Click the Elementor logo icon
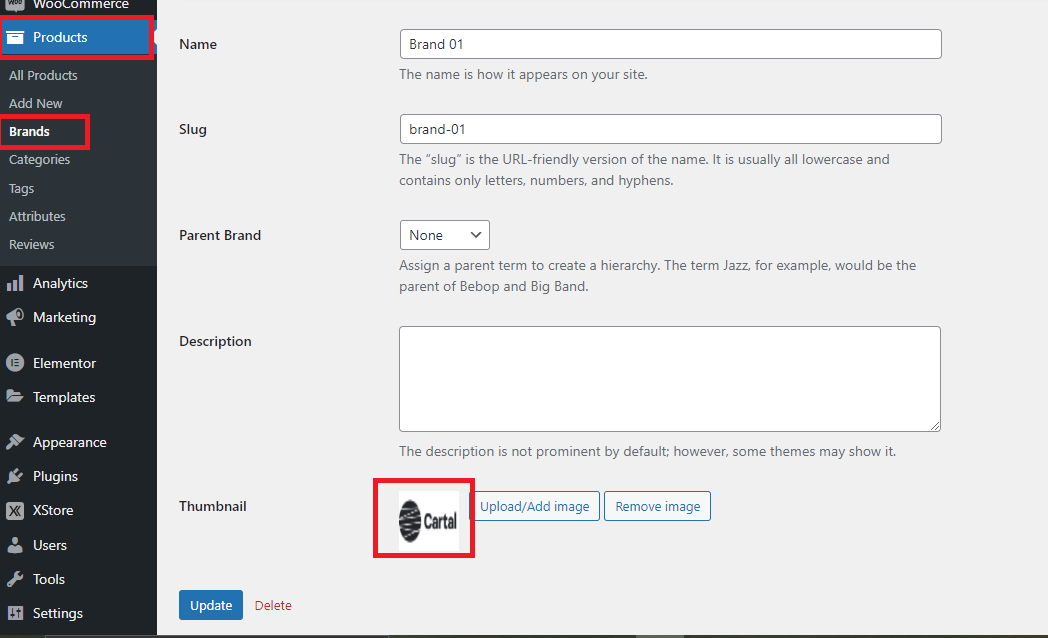Image resolution: width=1048 pixels, height=638 pixels. tap(15, 363)
